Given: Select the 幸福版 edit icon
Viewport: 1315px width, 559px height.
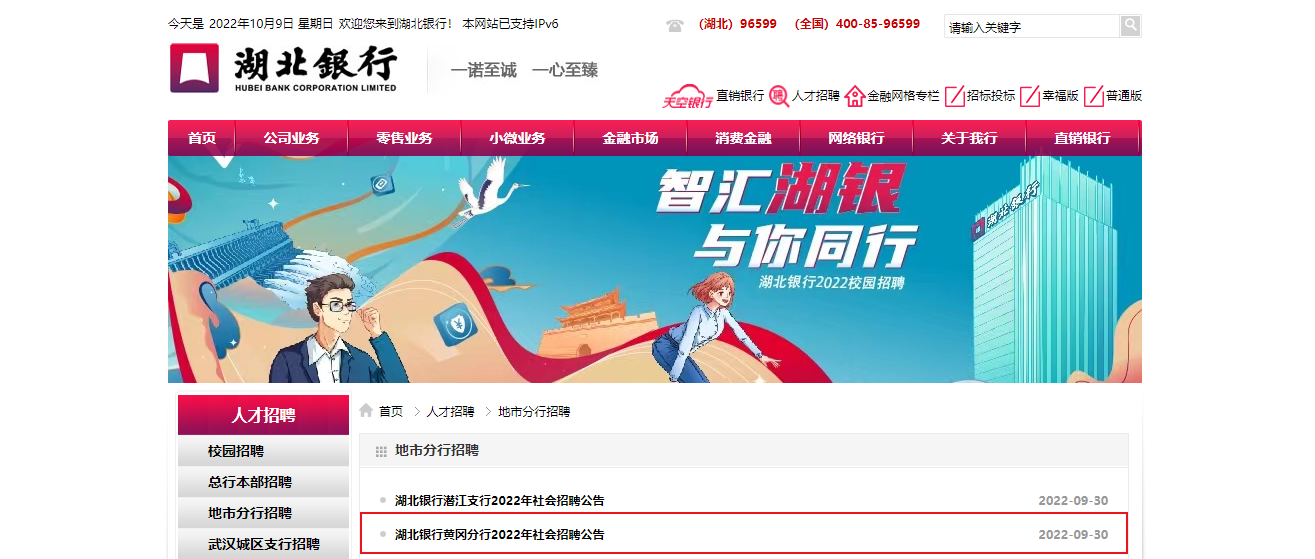Looking at the screenshot, I should tap(1029, 96).
